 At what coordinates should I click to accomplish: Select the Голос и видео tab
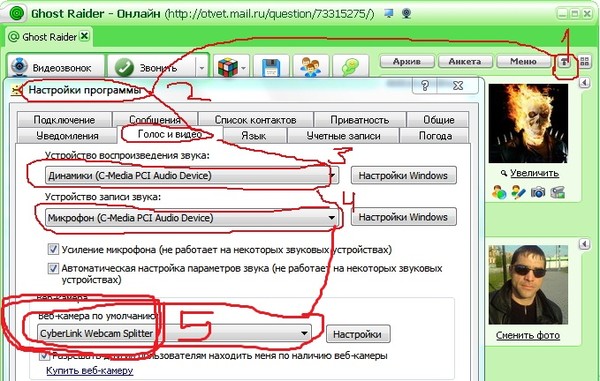(x=170, y=134)
